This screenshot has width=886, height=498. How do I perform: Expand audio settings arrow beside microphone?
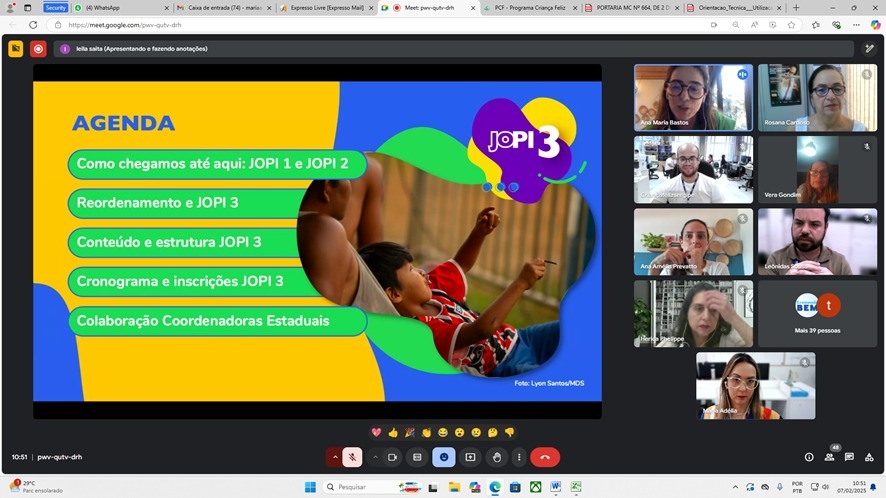pyautogui.click(x=335, y=457)
